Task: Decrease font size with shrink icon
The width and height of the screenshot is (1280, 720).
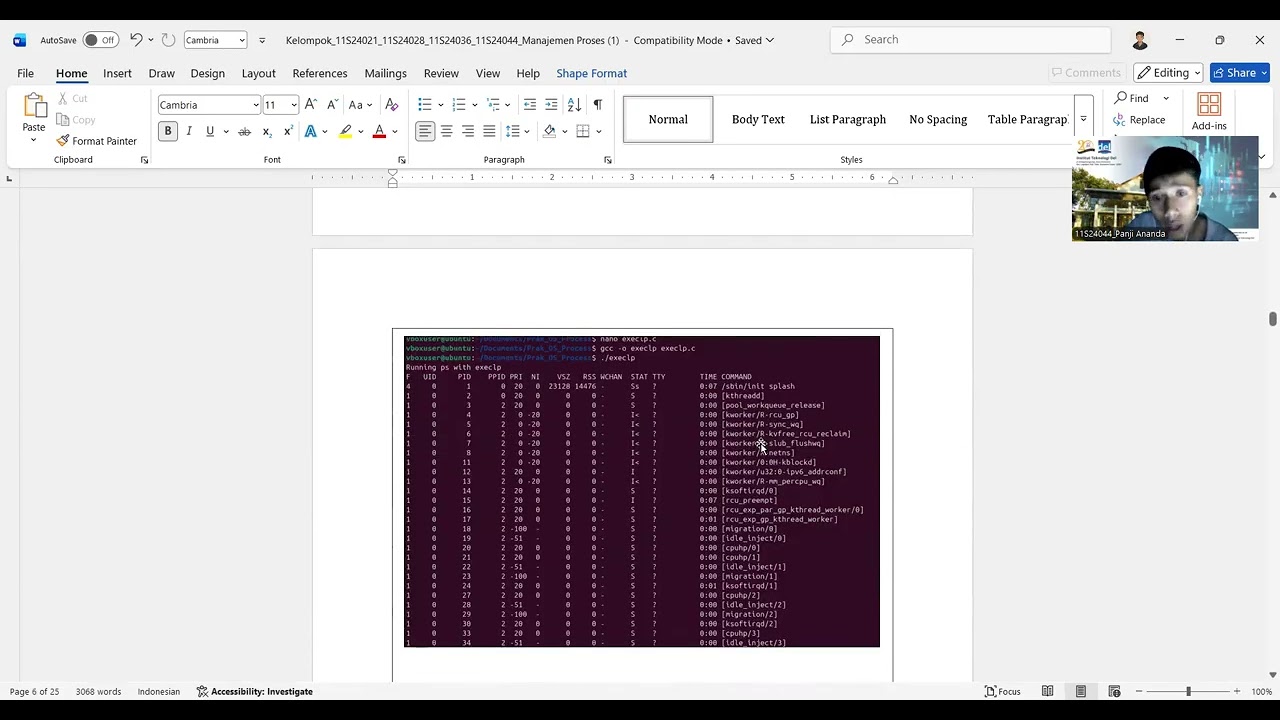Action: coord(332,105)
